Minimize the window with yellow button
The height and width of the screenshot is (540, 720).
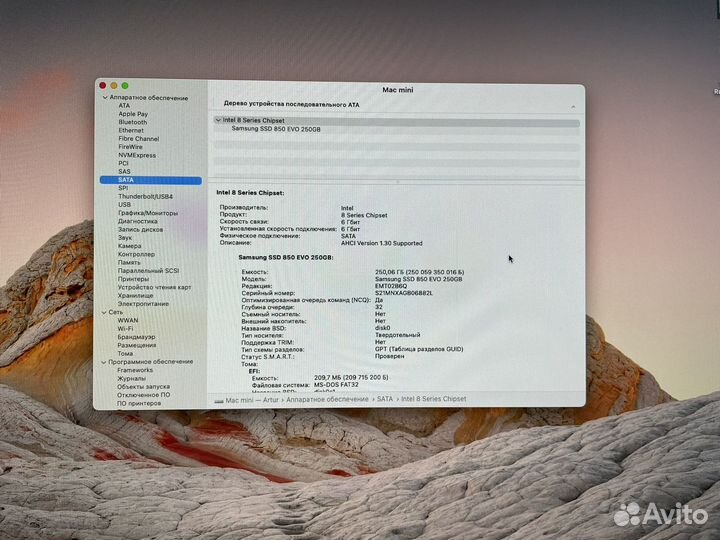point(113,86)
